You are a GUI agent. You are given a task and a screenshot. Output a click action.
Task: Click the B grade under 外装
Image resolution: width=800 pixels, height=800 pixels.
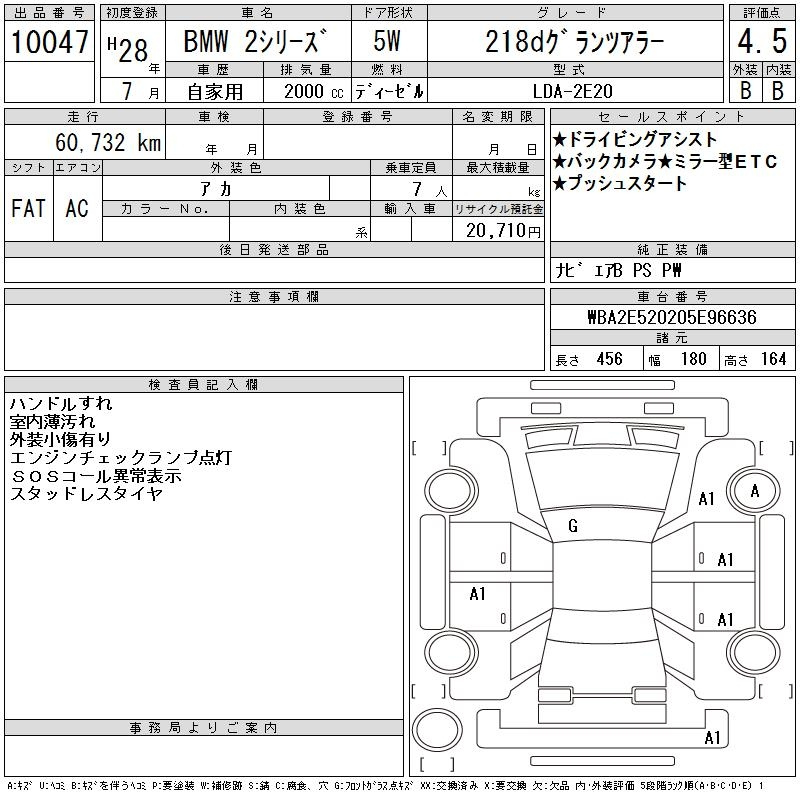[x=745, y=90]
